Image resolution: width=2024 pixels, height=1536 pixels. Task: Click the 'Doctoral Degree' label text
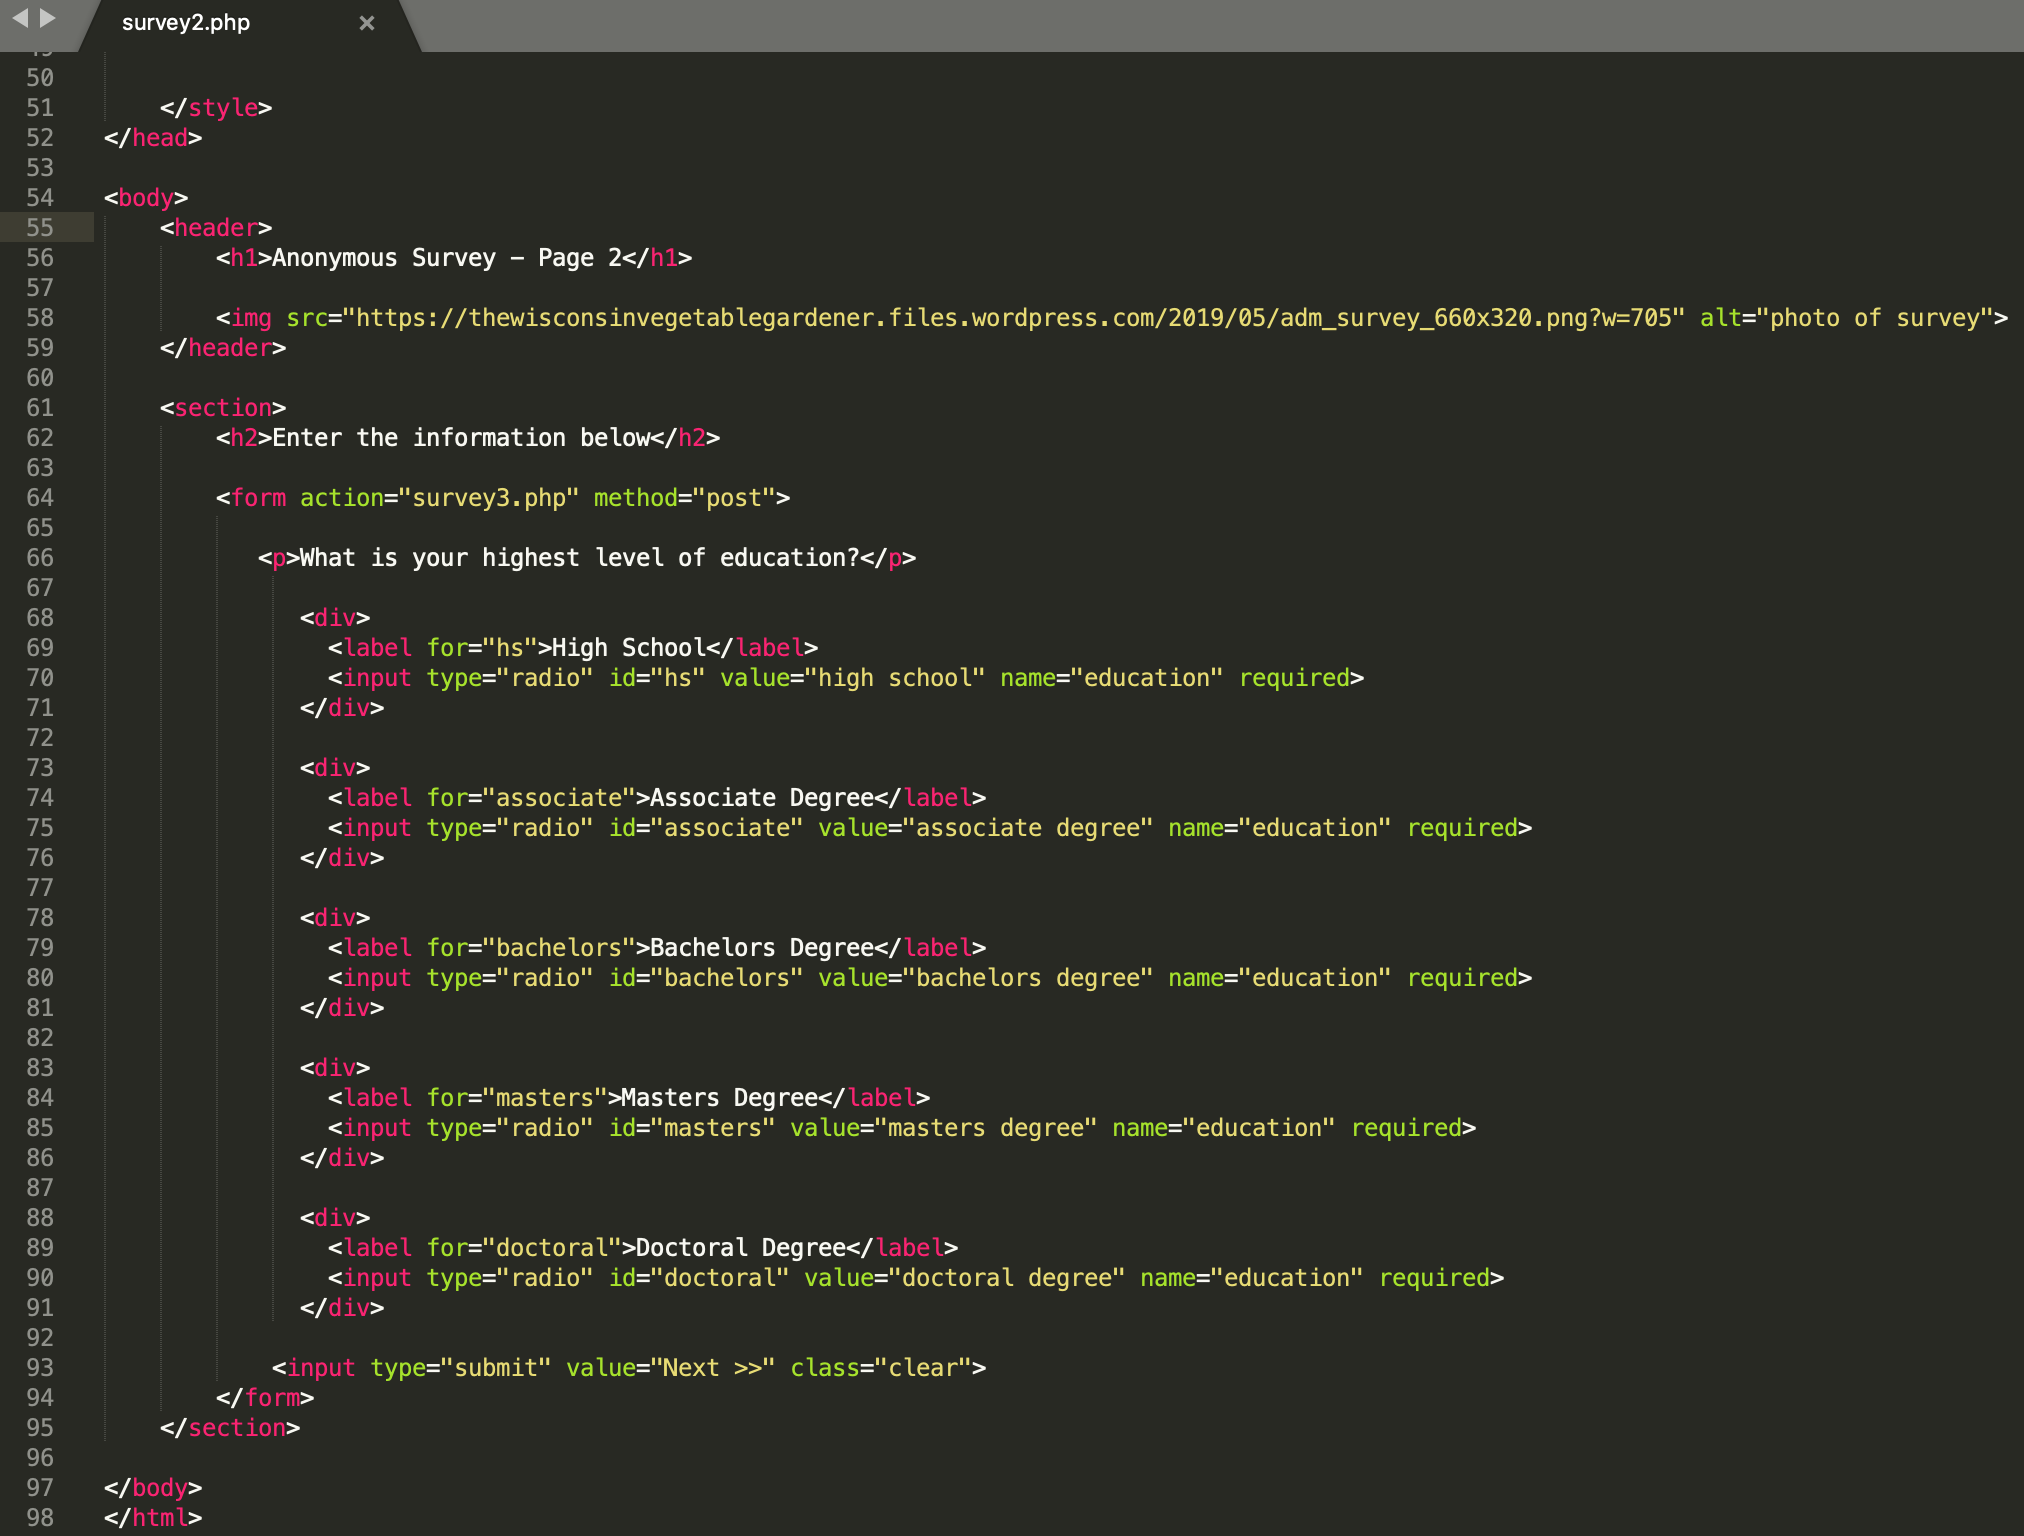[x=741, y=1248]
